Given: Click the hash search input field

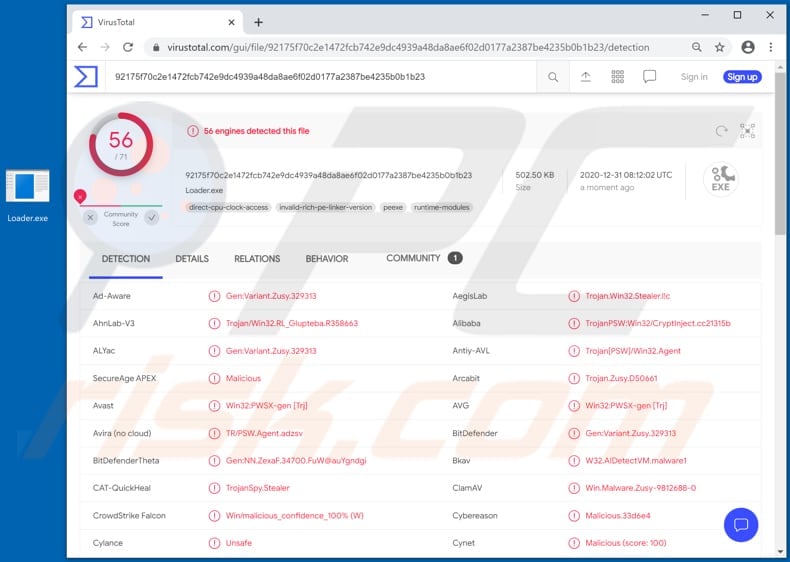Looking at the screenshot, I should pos(321,77).
